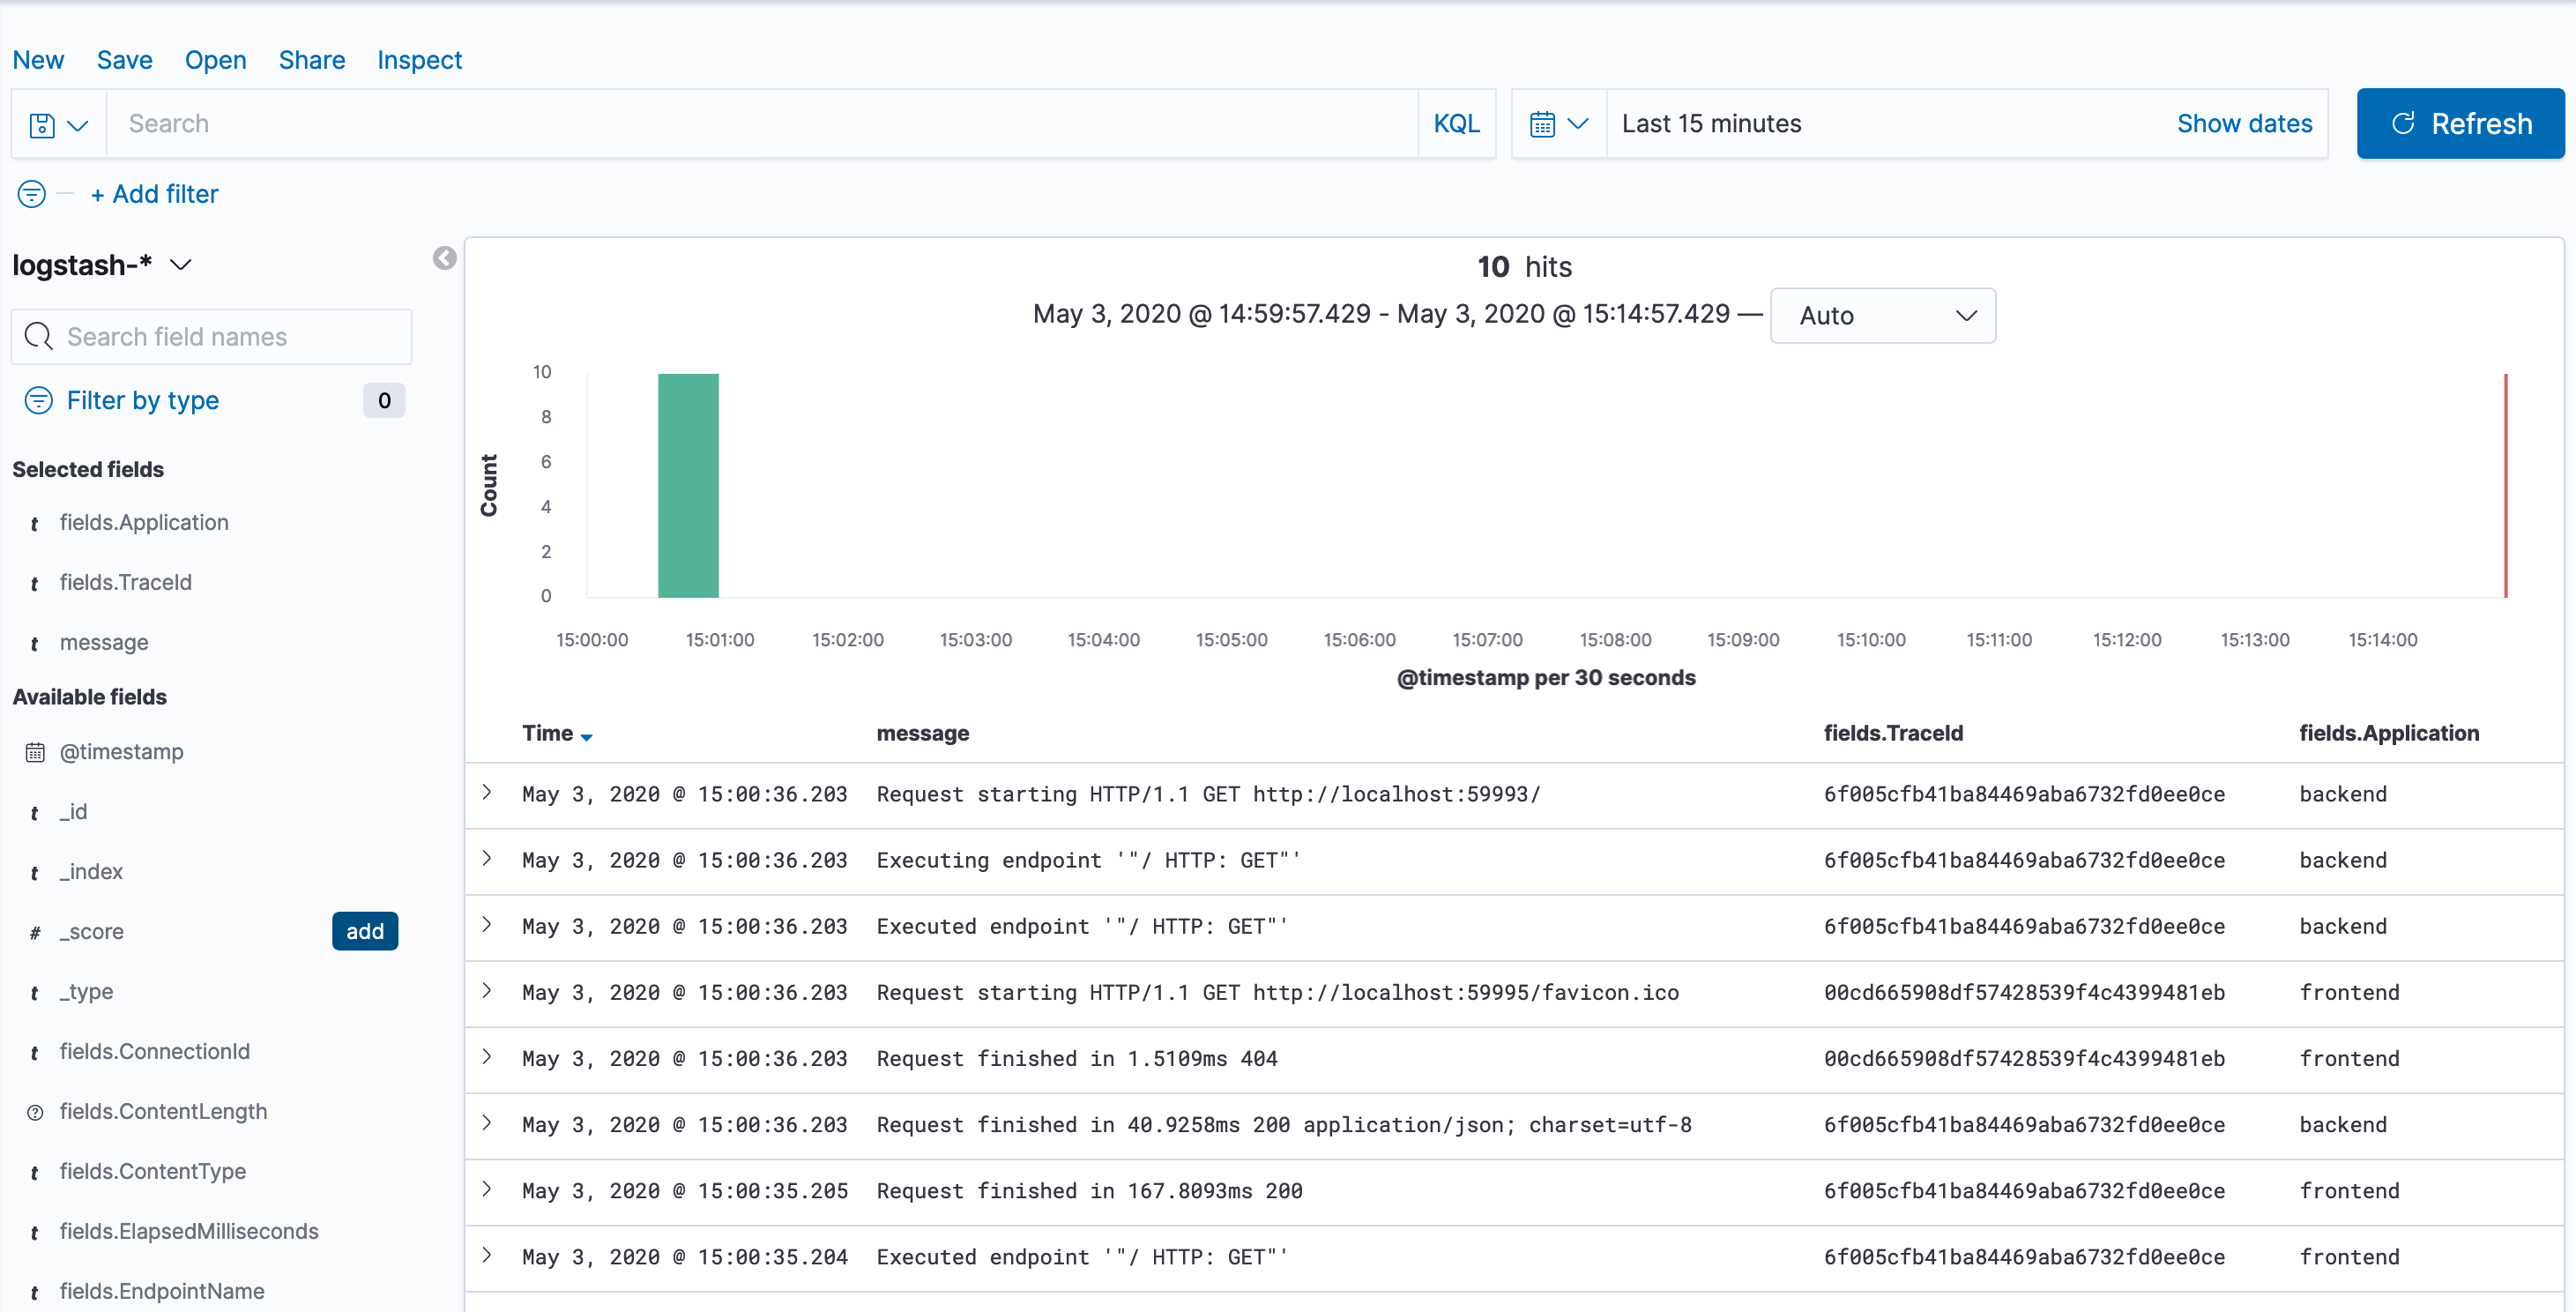Click the type icon of _index field
The width and height of the screenshot is (2576, 1312).
[x=34, y=873]
